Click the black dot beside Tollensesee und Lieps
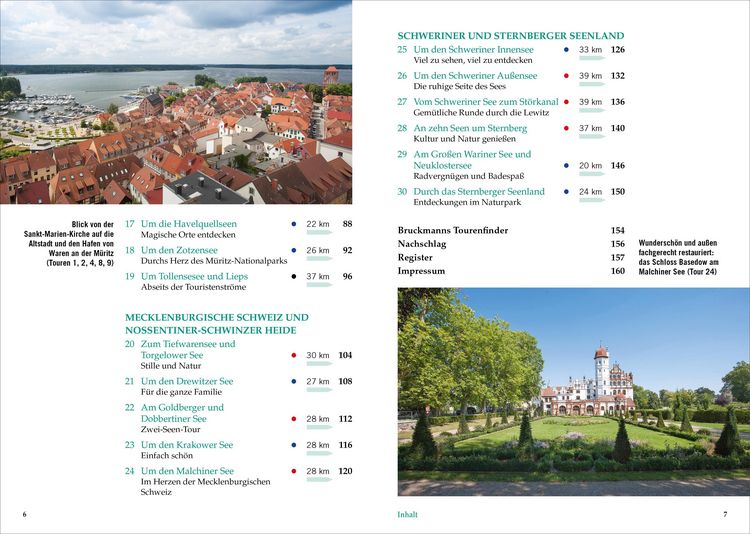750x534 pixels. pos(294,276)
